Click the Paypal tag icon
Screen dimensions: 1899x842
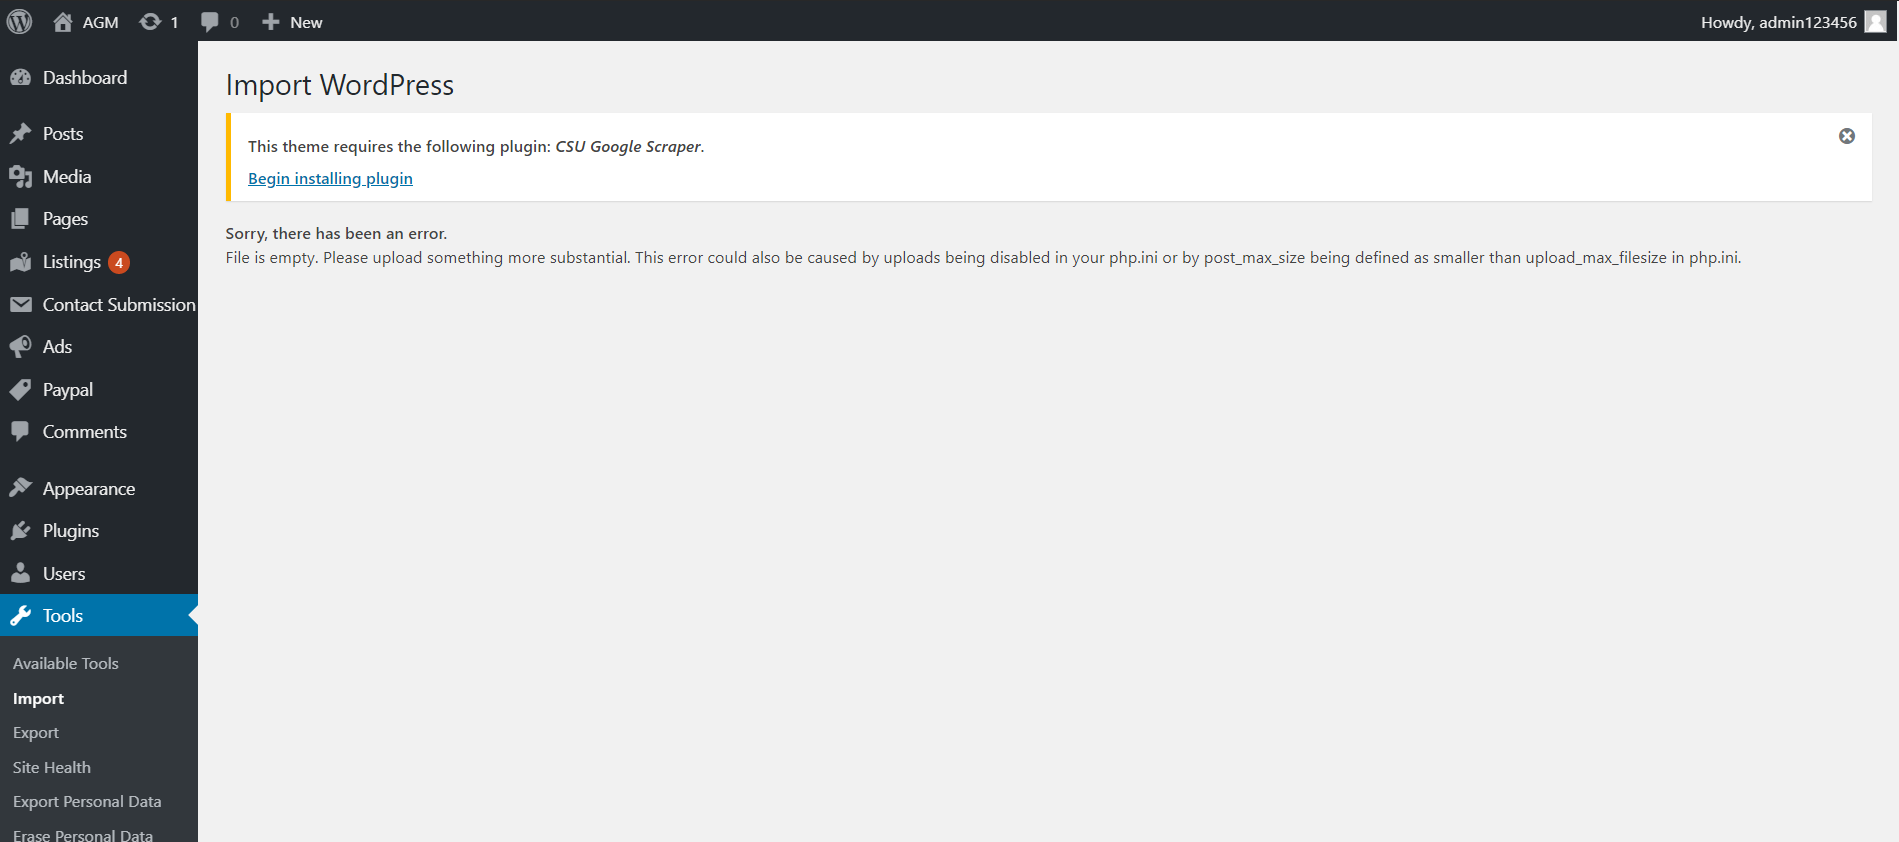(x=20, y=390)
